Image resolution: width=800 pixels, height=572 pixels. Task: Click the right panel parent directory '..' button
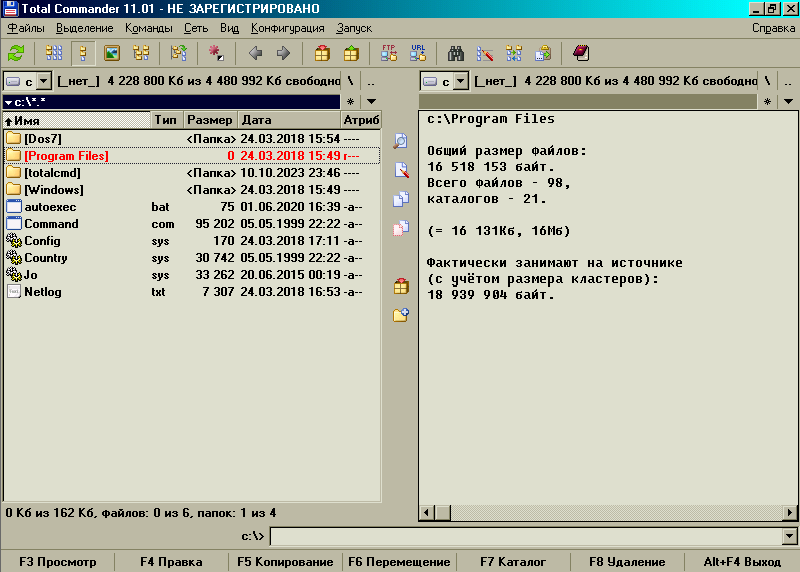coord(788,82)
